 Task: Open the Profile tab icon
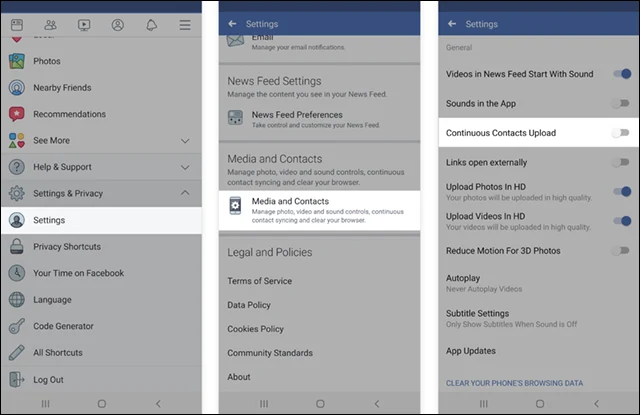tap(118, 25)
